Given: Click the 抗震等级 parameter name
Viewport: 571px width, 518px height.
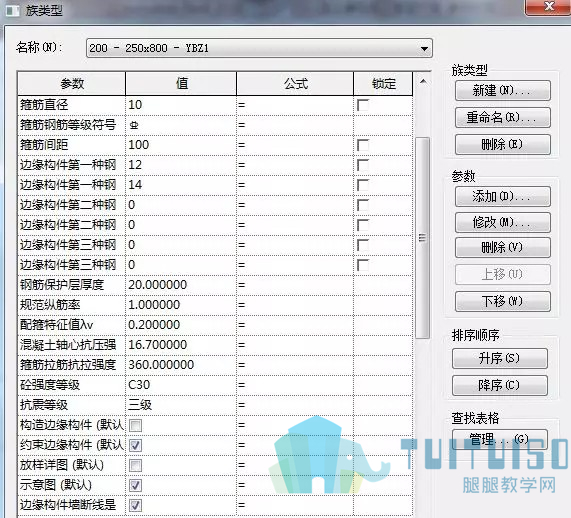Looking at the screenshot, I should [44, 405].
